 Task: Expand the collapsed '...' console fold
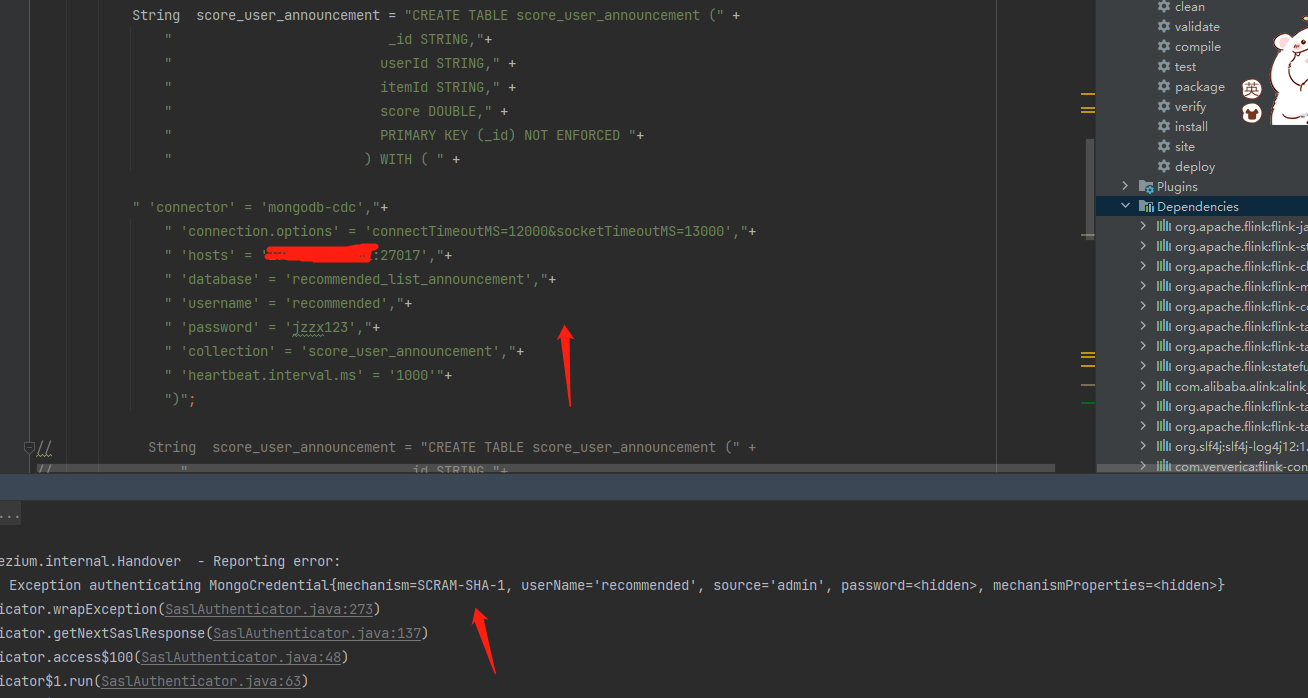coord(9,515)
